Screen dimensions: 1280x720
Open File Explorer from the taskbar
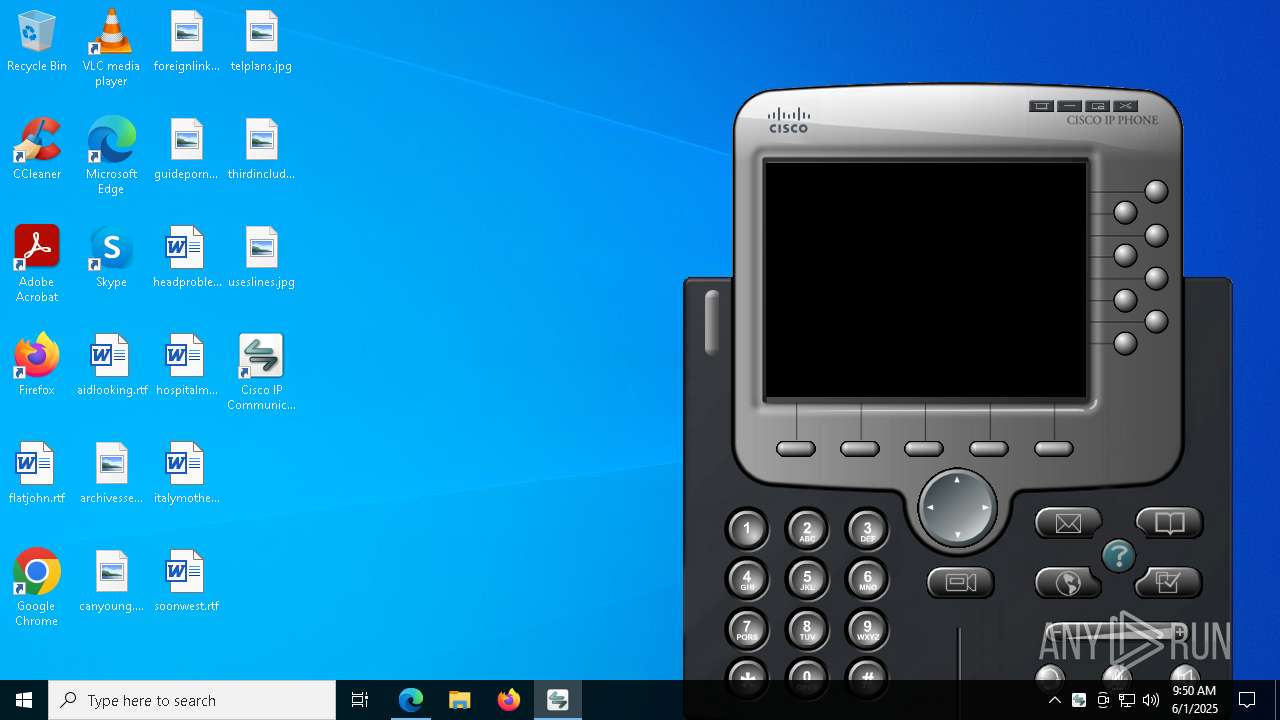click(x=460, y=700)
